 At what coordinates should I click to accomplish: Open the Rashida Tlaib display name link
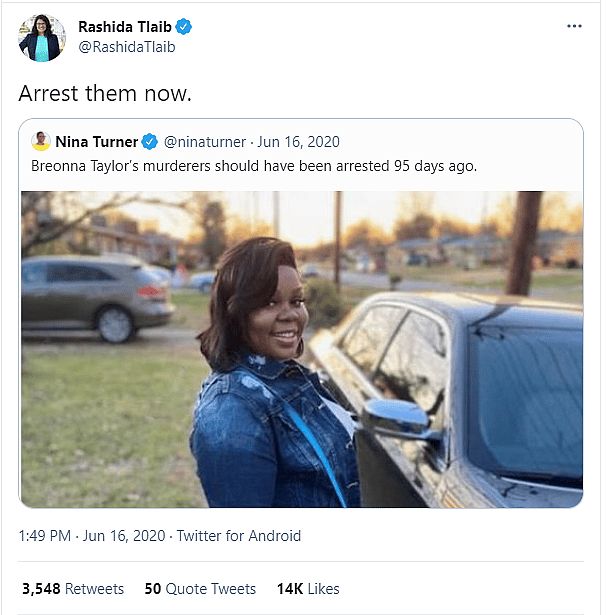[125, 27]
